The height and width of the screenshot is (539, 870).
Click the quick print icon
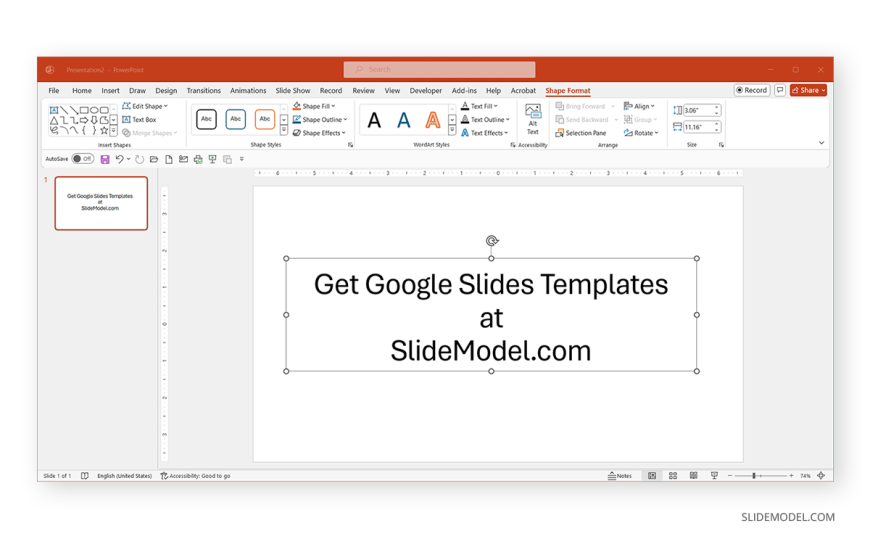(198, 159)
